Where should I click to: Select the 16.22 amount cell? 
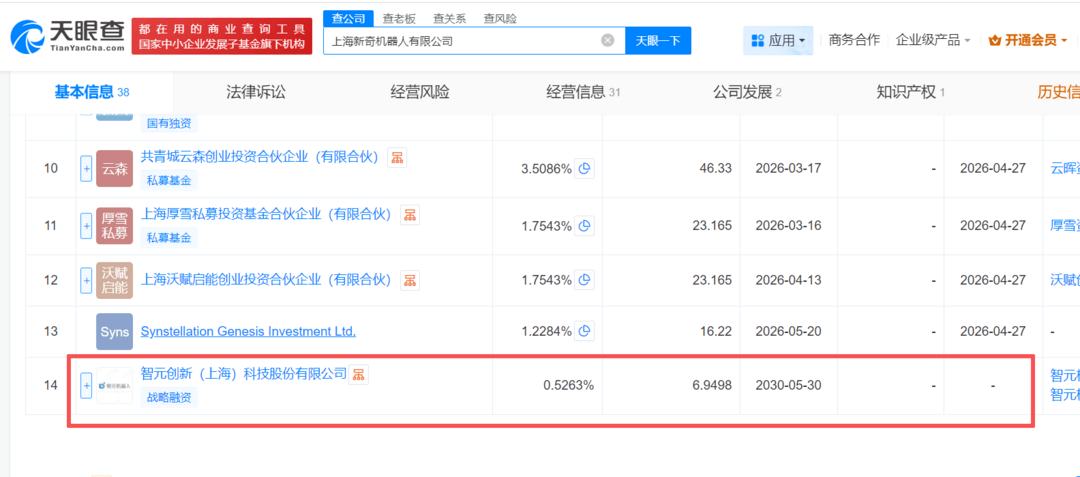717,331
